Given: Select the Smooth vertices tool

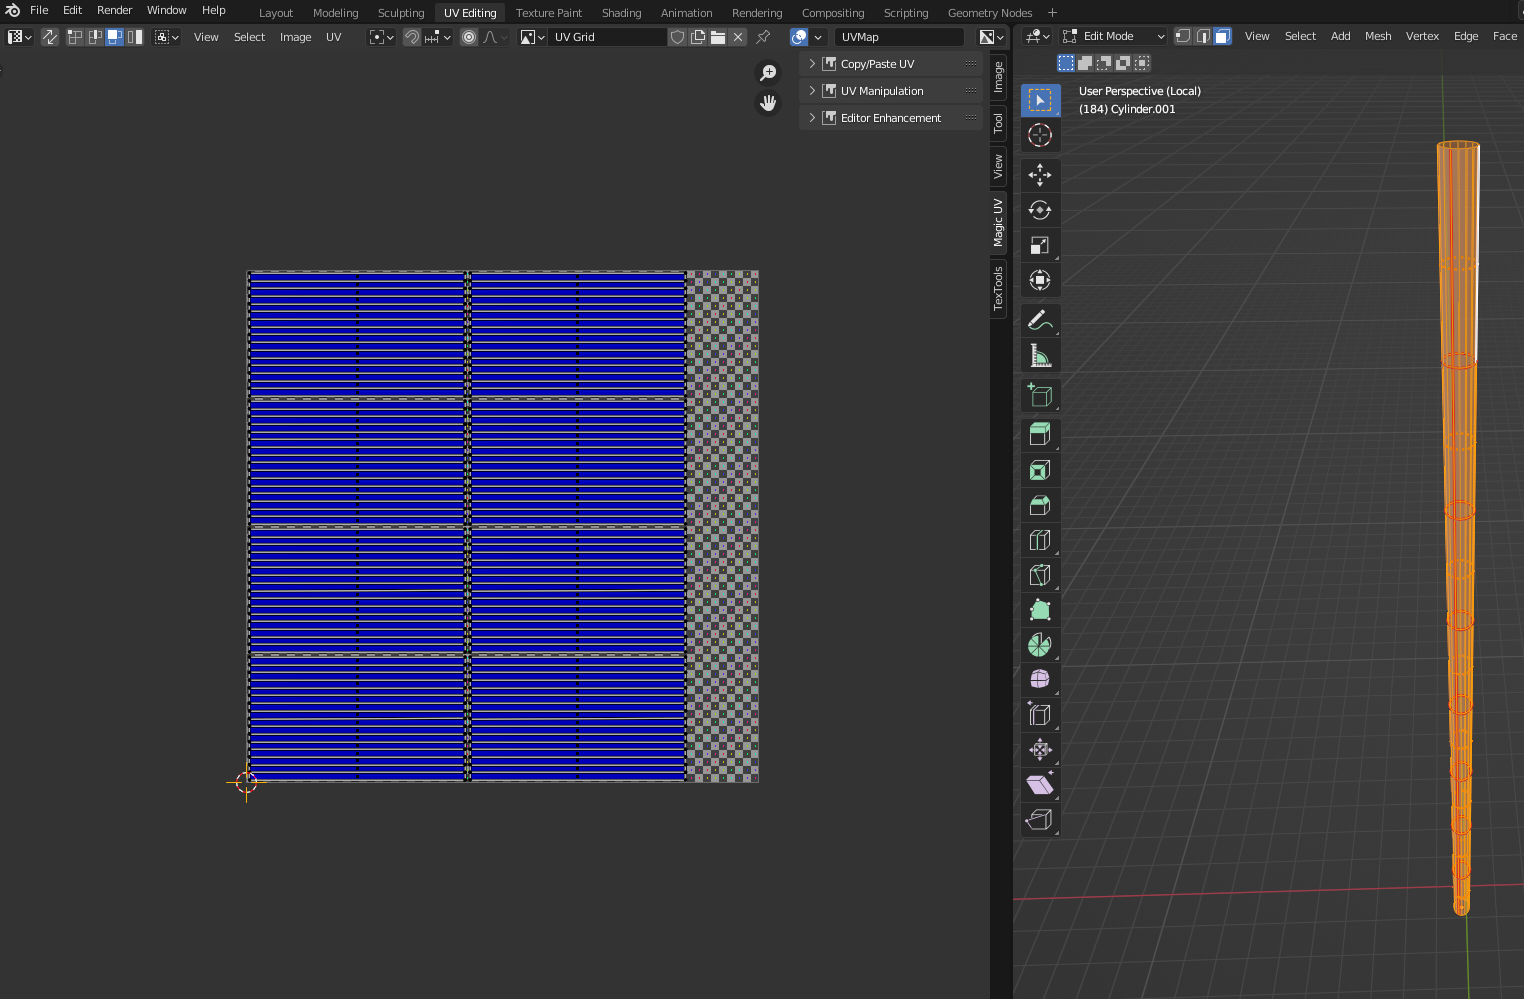Looking at the screenshot, I should tap(1040, 679).
